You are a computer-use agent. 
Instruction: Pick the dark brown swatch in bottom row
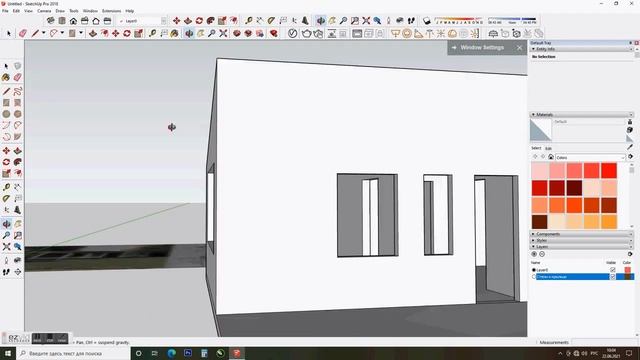[x=540, y=222]
